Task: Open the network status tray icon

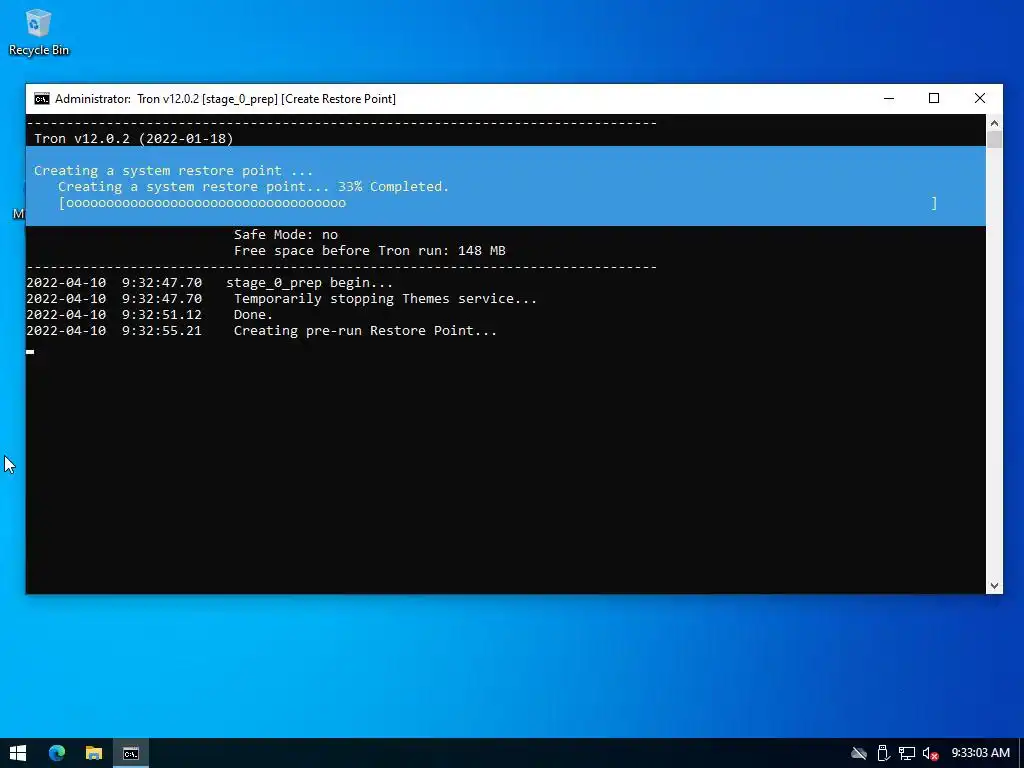Action: pyautogui.click(x=907, y=754)
